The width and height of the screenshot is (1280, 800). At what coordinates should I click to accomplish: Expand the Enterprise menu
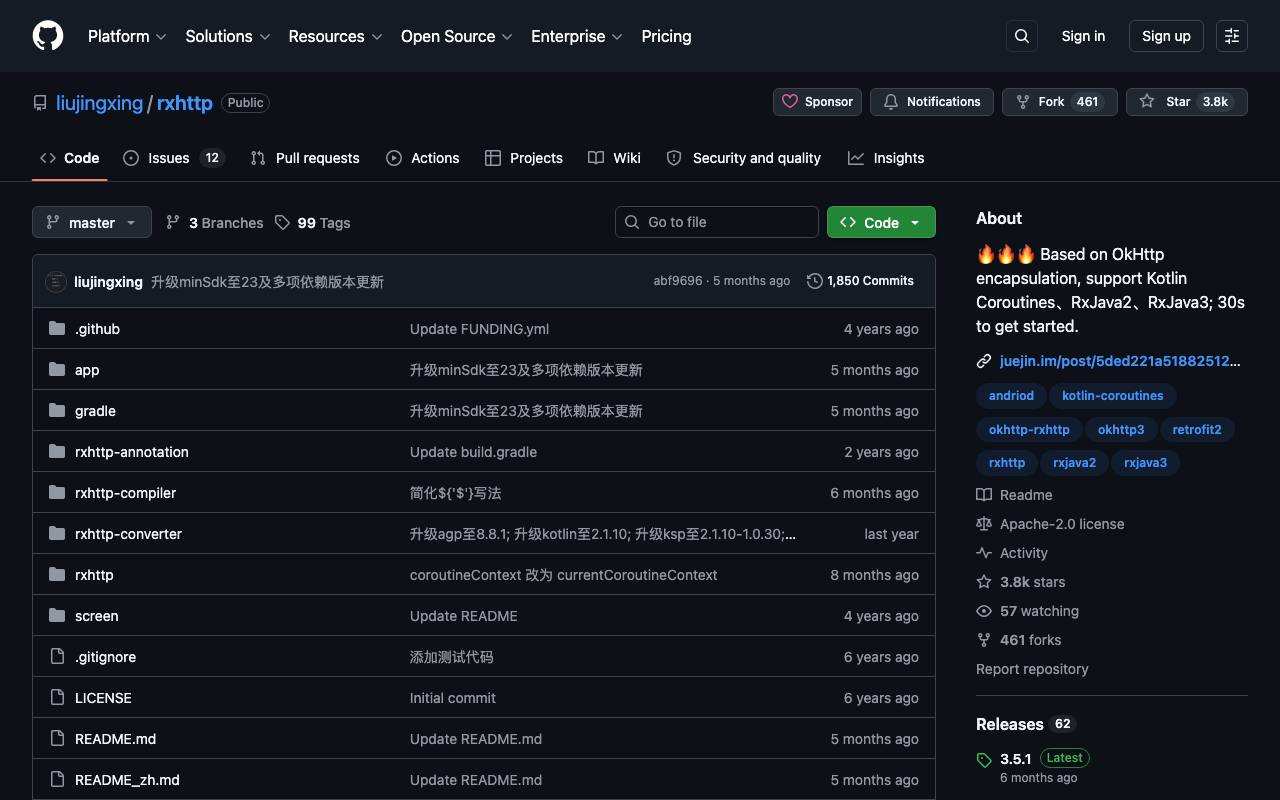pos(577,36)
